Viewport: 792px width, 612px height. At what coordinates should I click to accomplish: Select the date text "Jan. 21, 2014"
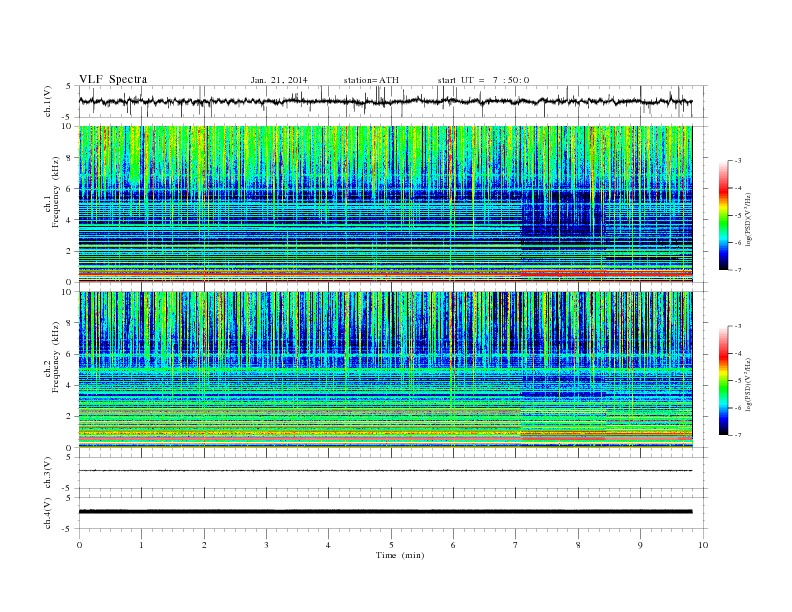coord(279,80)
